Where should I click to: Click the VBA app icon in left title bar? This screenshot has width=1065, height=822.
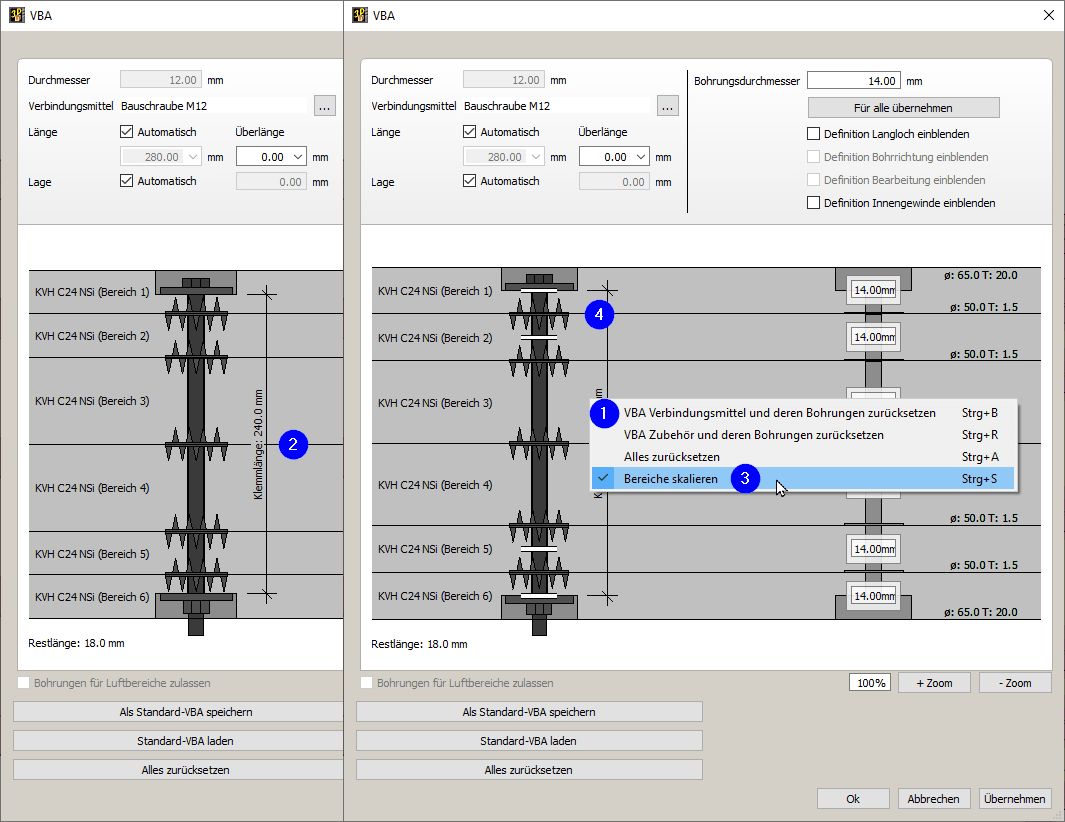pos(16,15)
